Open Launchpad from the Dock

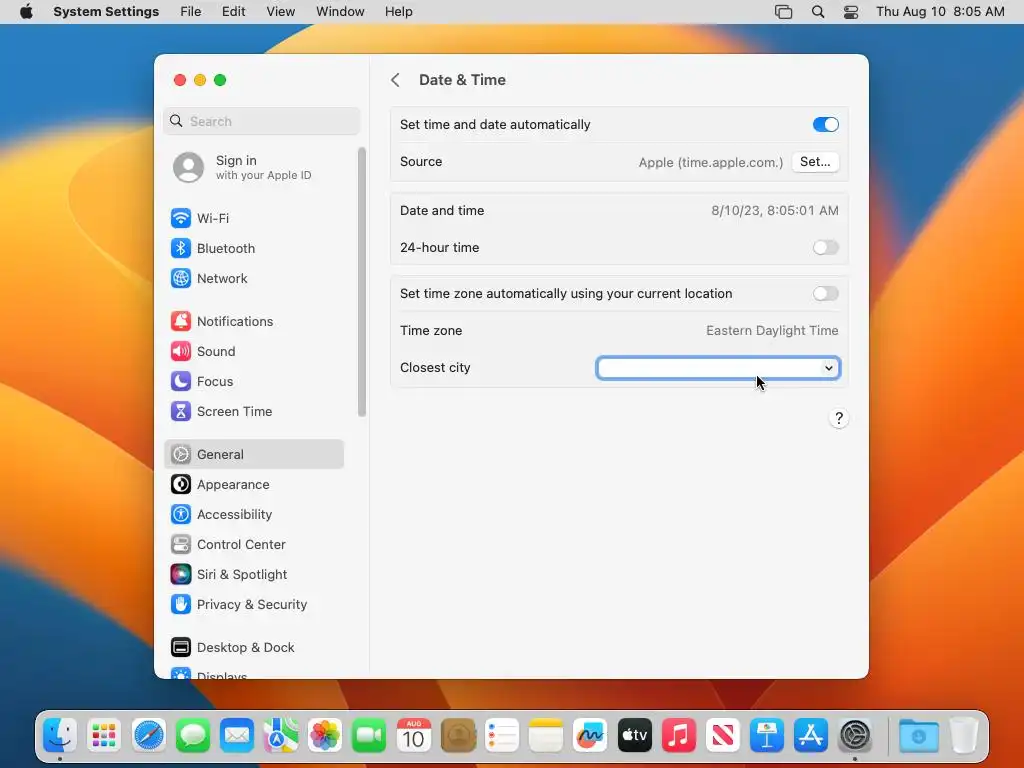[x=104, y=737]
